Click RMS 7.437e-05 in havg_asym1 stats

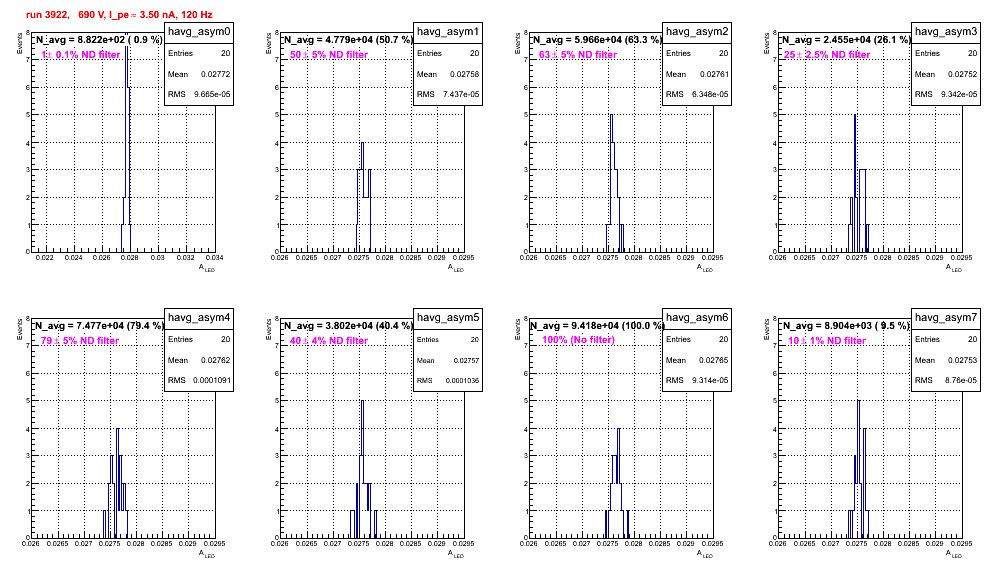[448, 95]
